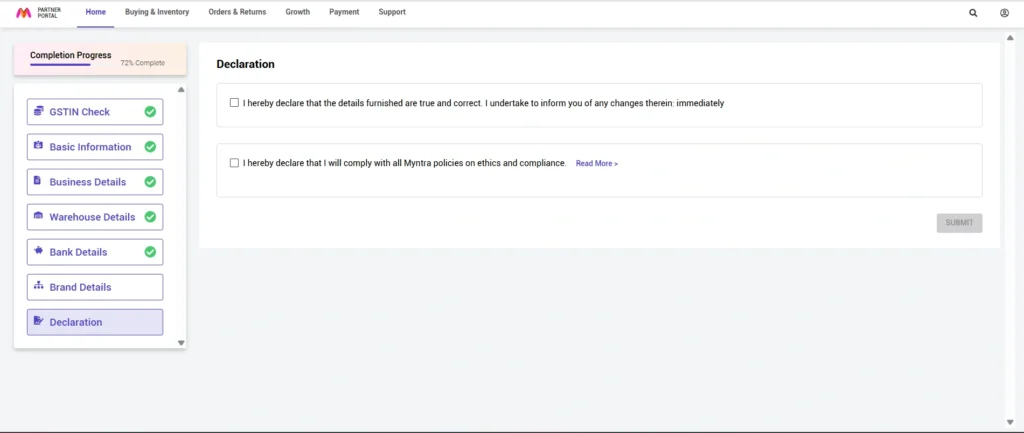
Task: Click green checkmark beside Basic Information
Action: click(x=150, y=147)
